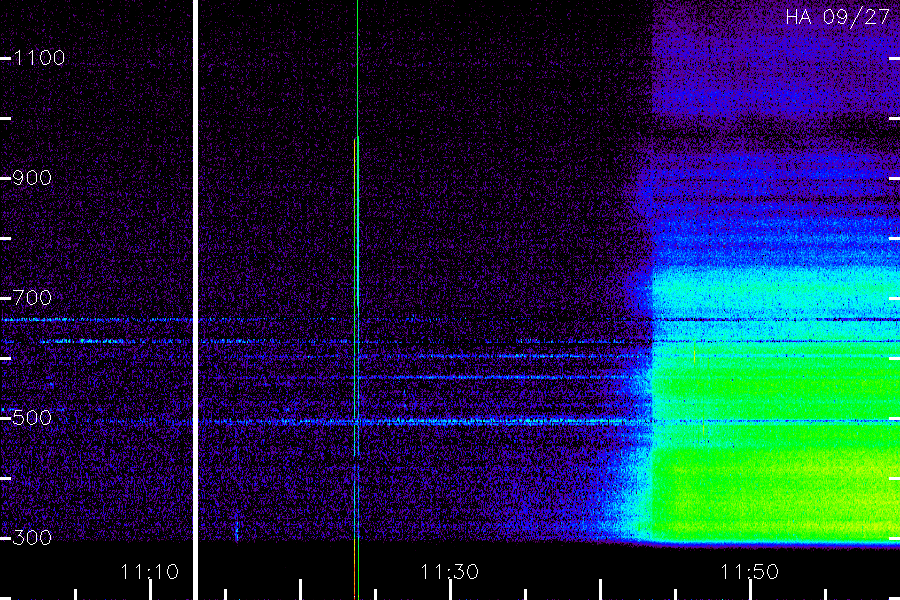Click the 500 frequency axis label
Viewport: 900px width, 600px height.
pos(32,418)
